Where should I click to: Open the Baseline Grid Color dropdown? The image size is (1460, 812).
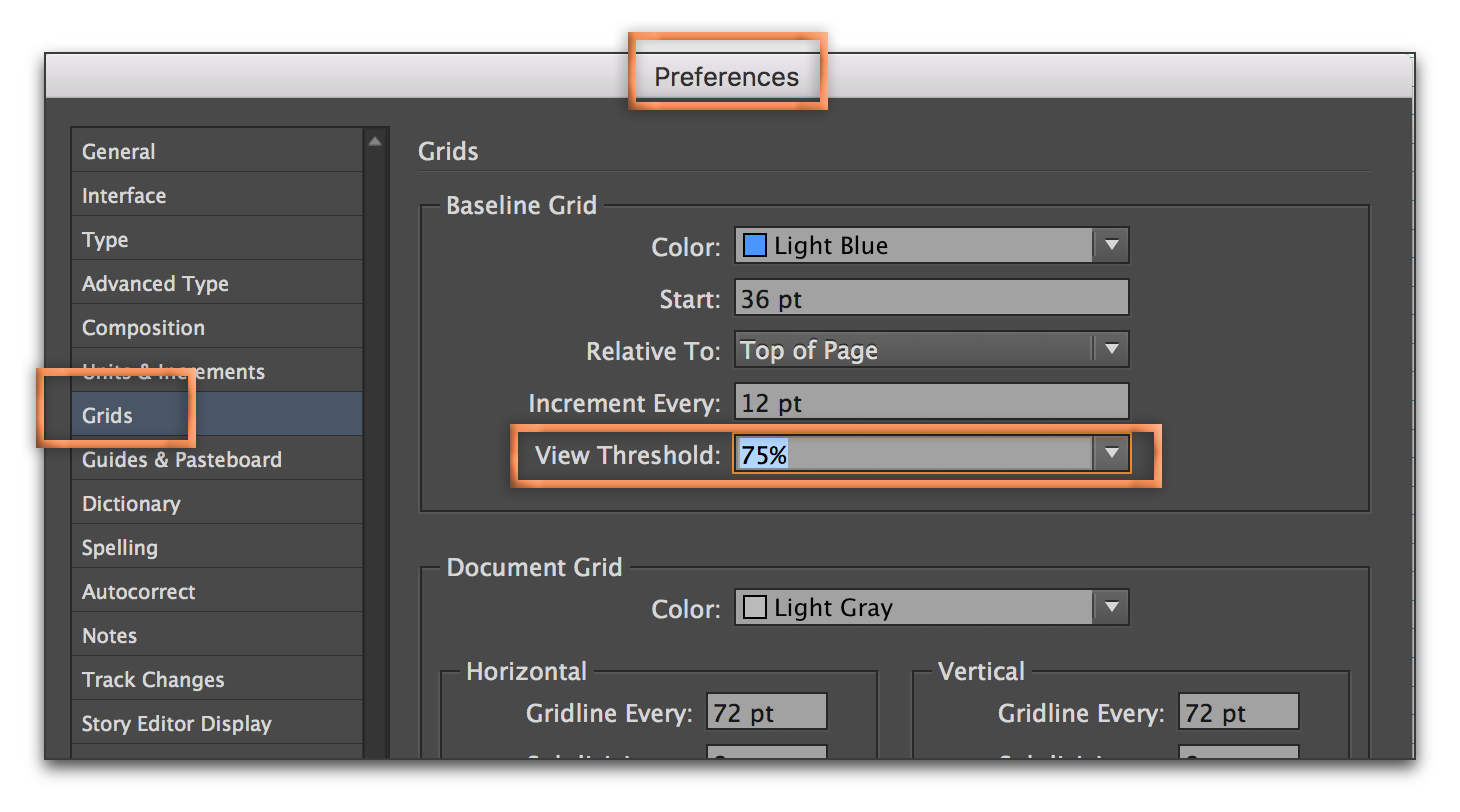1110,245
